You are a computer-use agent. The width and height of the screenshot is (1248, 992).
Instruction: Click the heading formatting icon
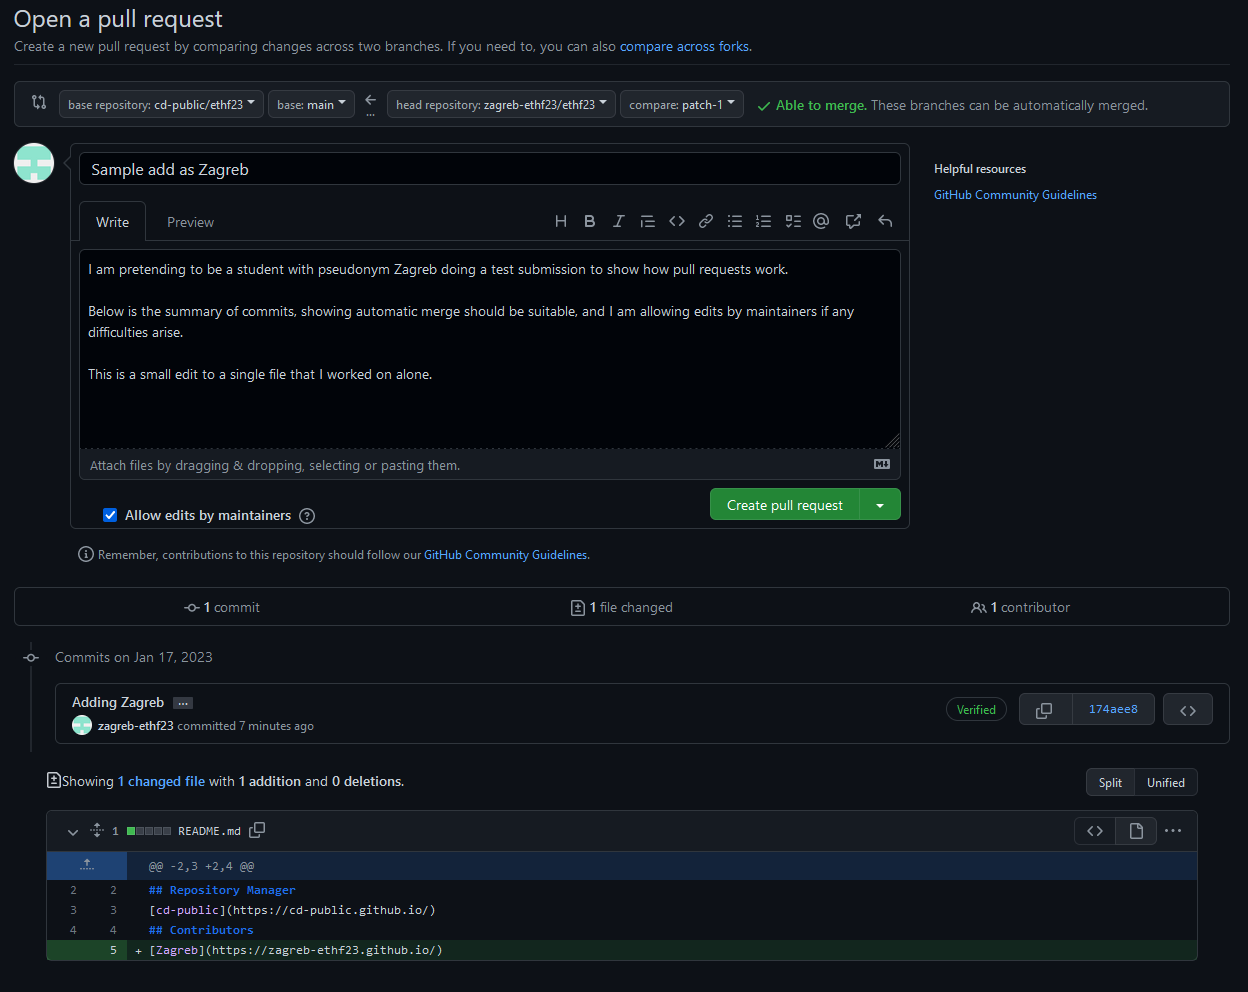click(x=561, y=221)
